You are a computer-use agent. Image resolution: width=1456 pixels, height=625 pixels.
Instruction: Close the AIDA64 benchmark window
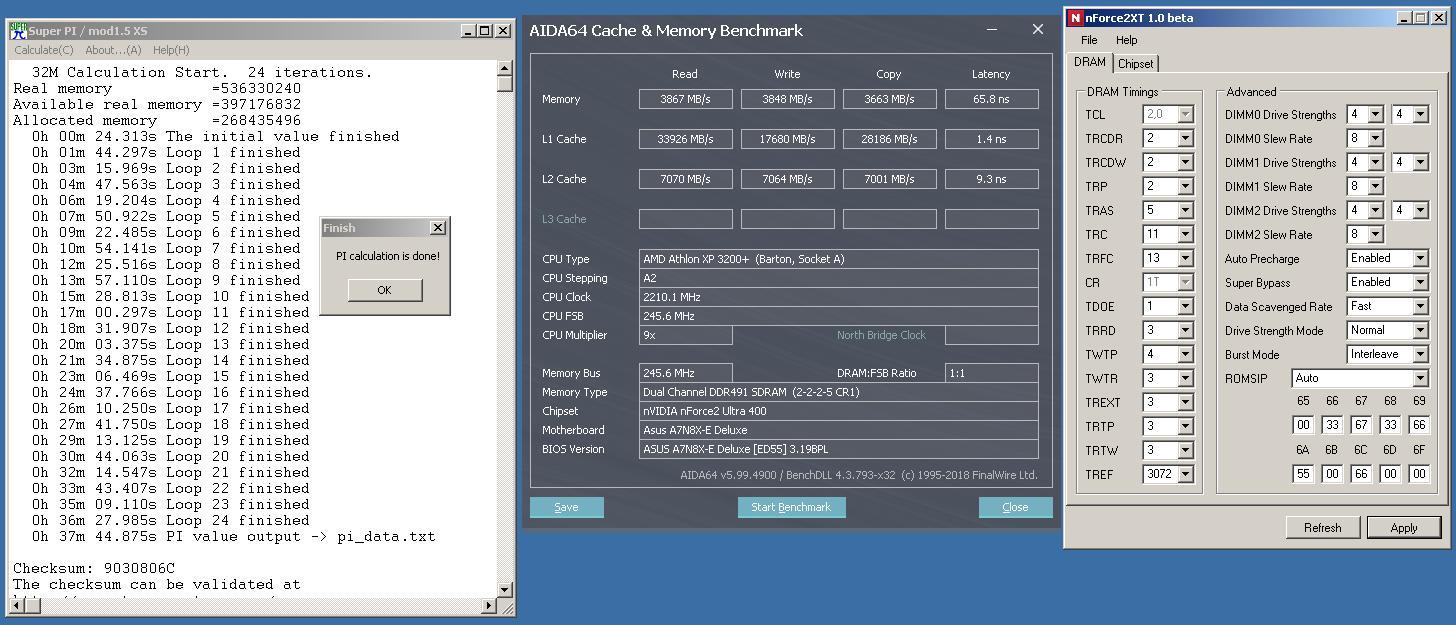(x=1037, y=30)
